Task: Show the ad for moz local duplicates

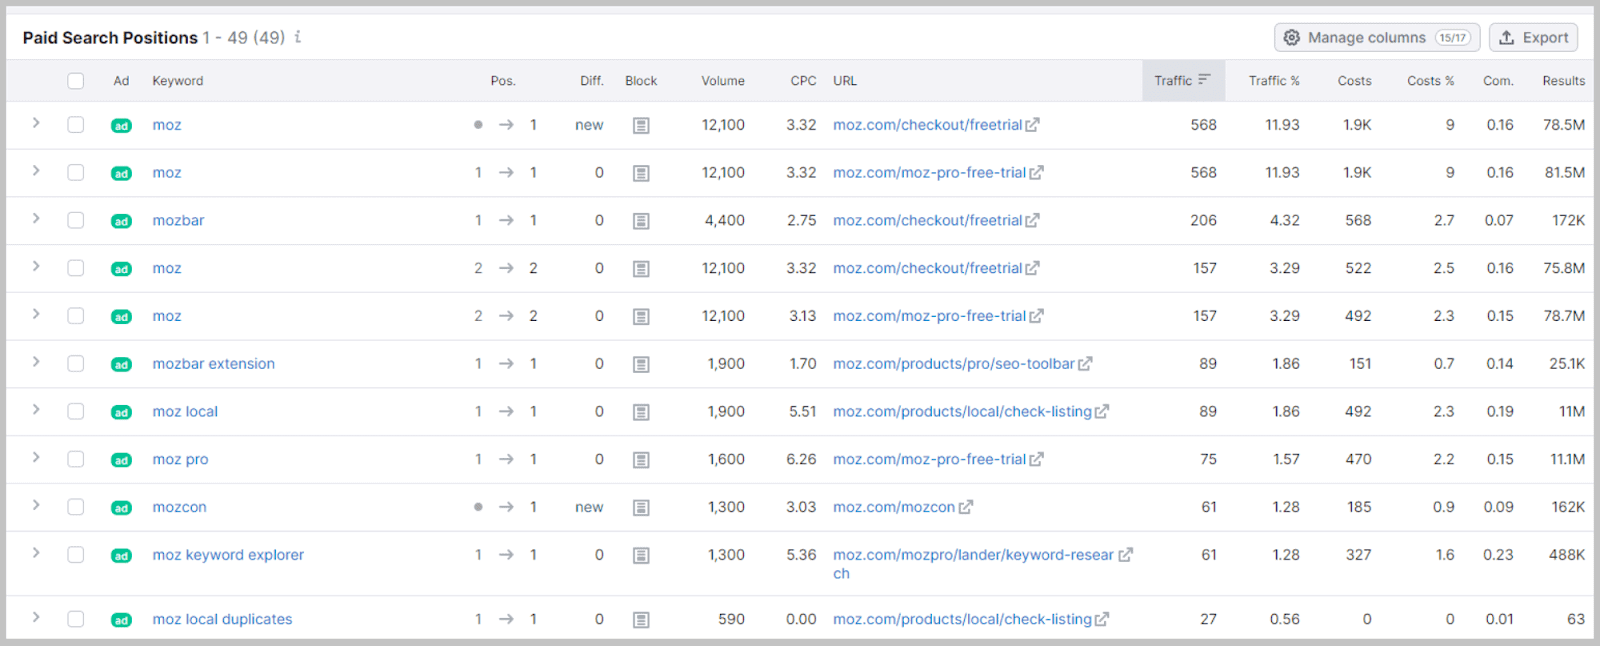Action: [x=121, y=620]
